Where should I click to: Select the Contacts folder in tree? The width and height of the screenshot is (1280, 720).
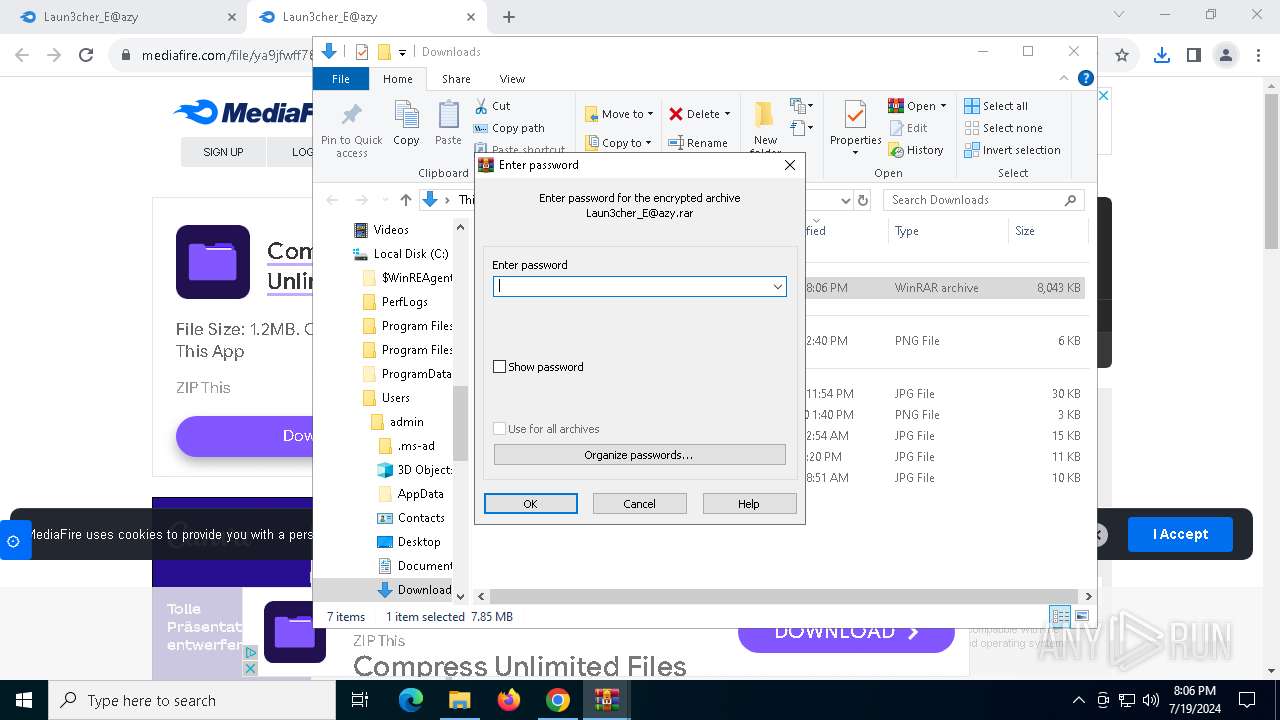tap(412, 518)
